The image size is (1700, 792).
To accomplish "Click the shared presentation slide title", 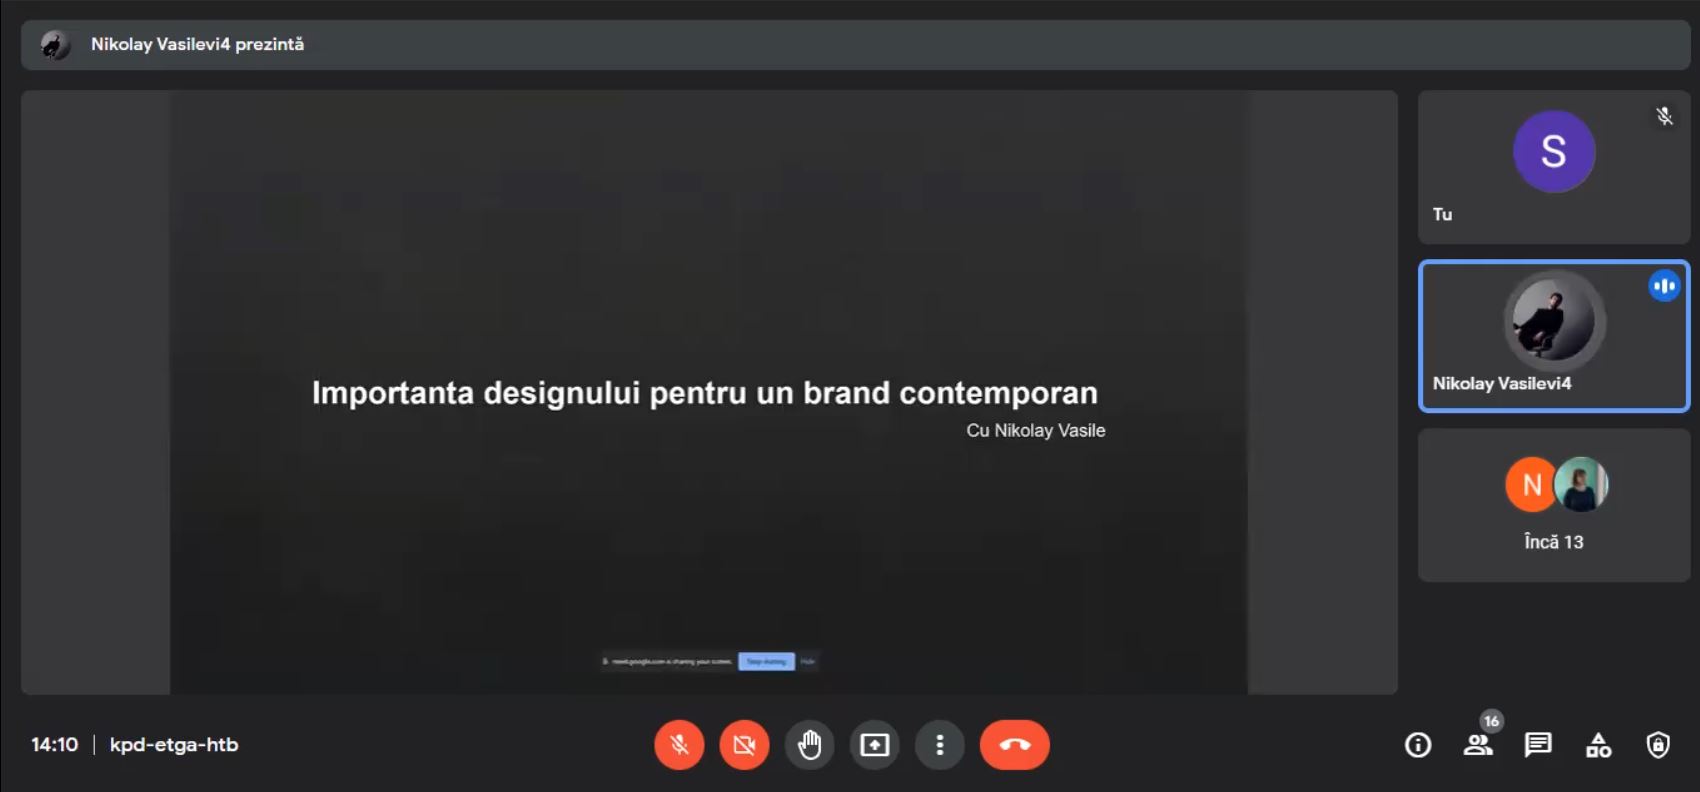I will [704, 393].
